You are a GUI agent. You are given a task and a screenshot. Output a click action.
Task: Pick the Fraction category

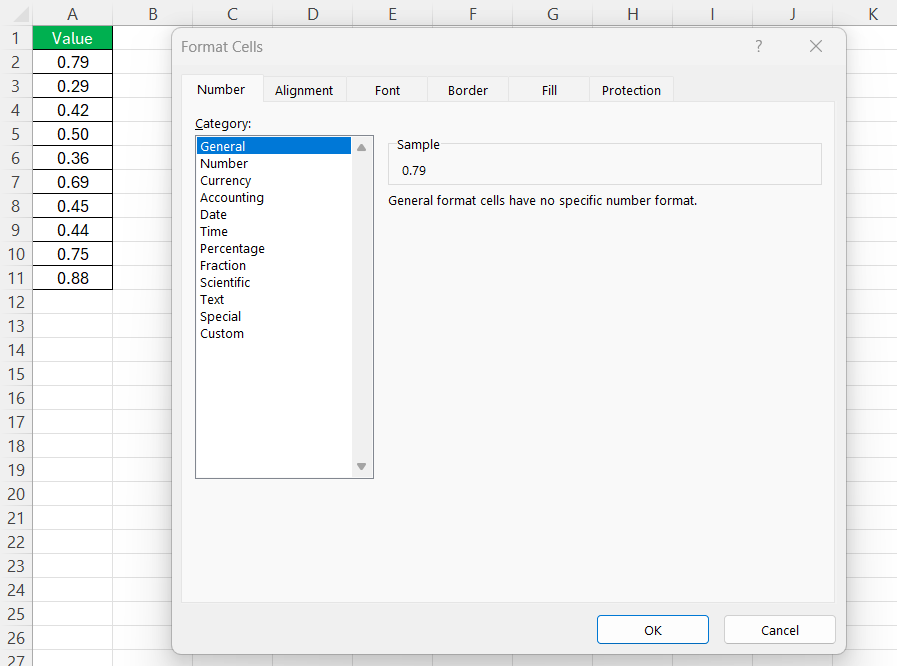[x=274, y=265]
